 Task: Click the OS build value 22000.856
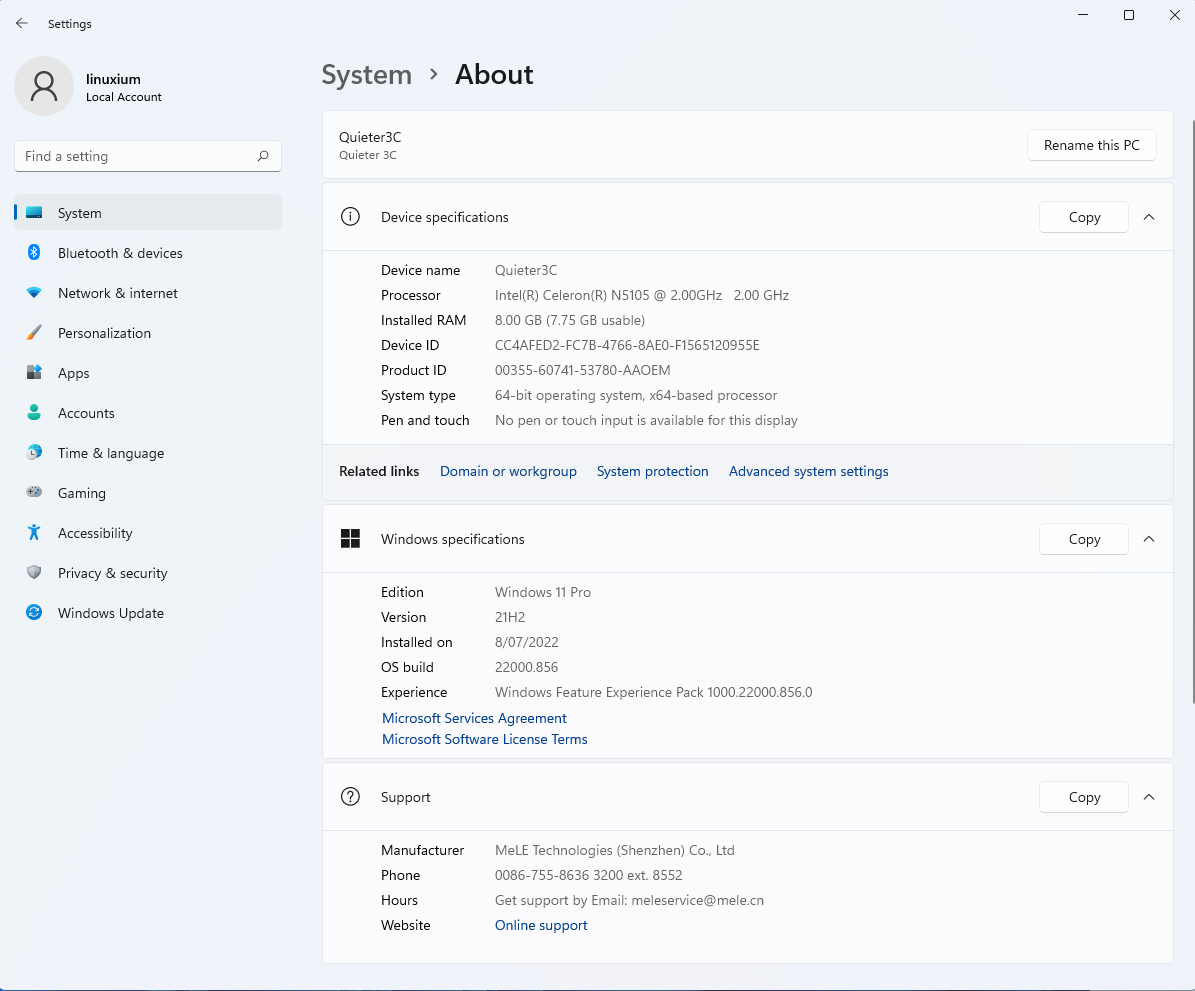click(x=527, y=667)
